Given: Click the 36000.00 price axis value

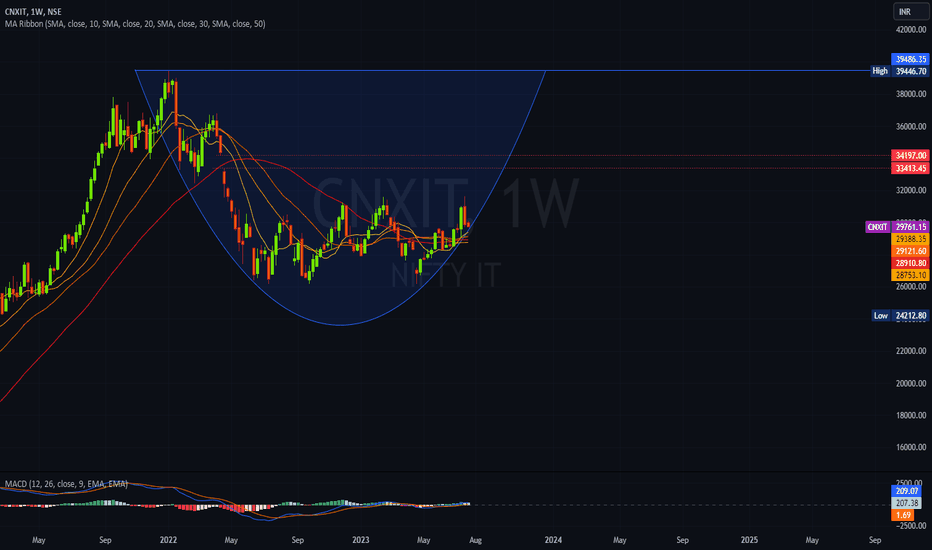Looking at the screenshot, I should click(911, 126).
